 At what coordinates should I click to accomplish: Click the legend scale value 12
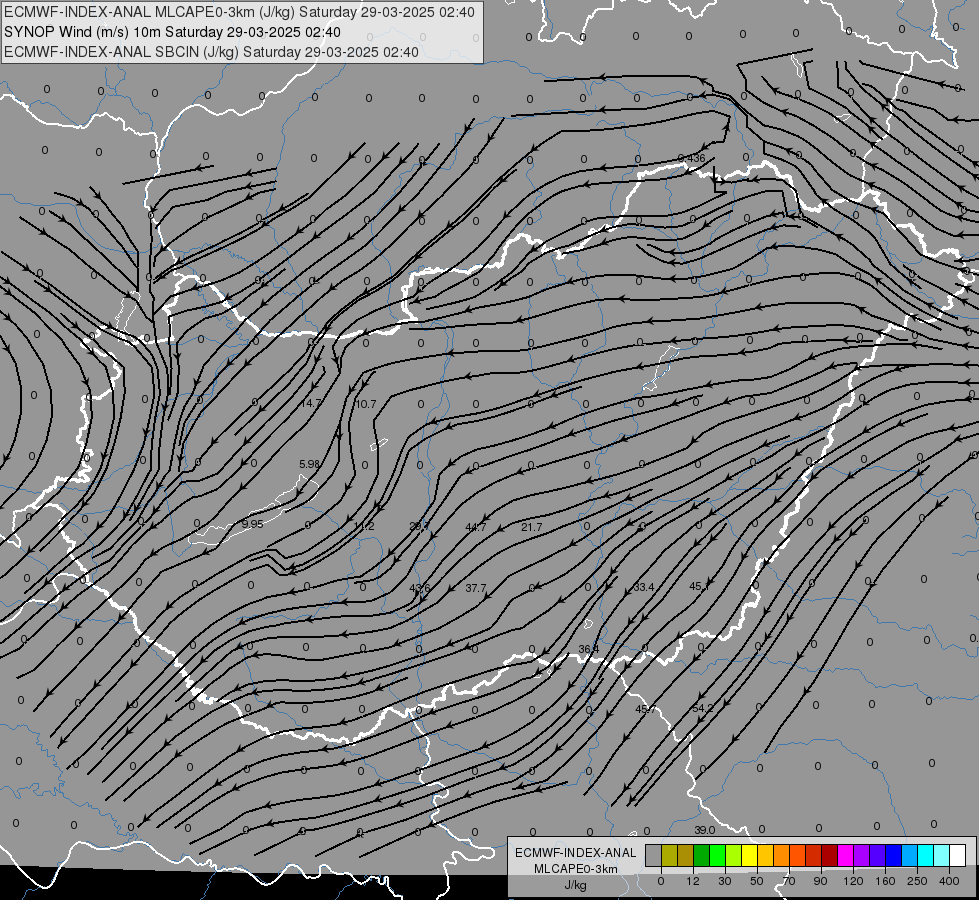(693, 881)
